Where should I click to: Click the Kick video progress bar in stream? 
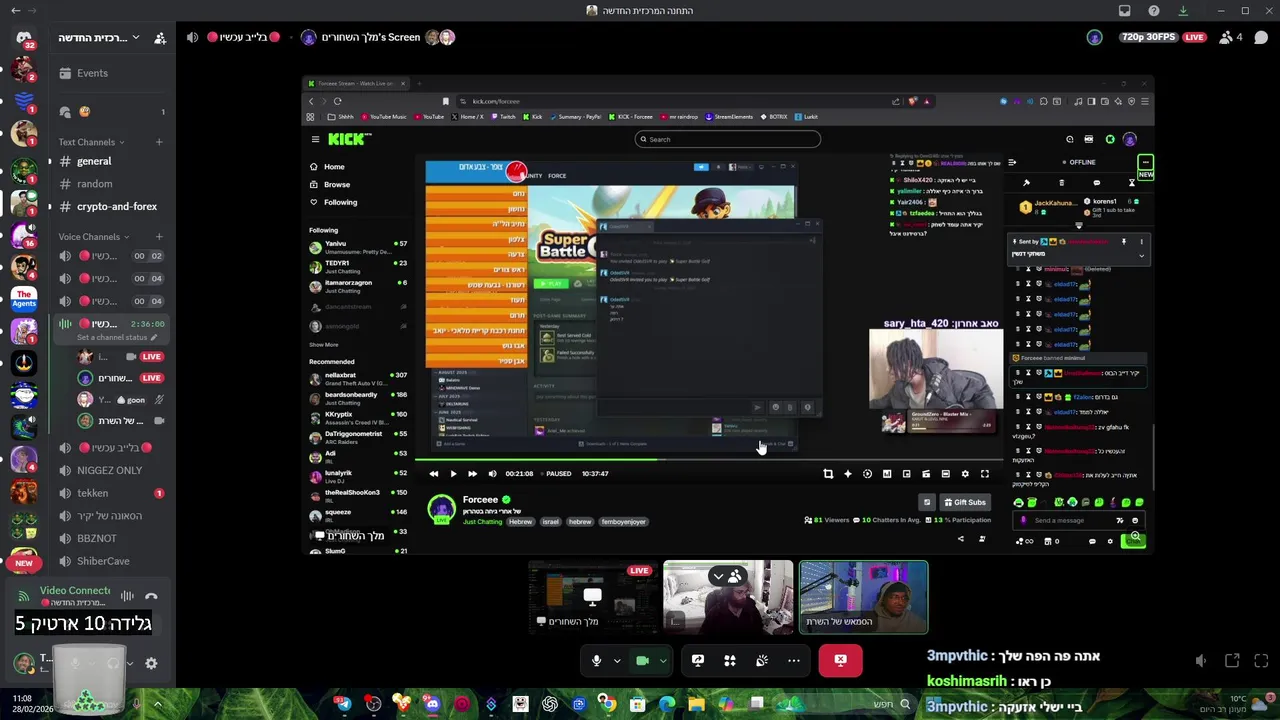pyautogui.click(x=710, y=460)
